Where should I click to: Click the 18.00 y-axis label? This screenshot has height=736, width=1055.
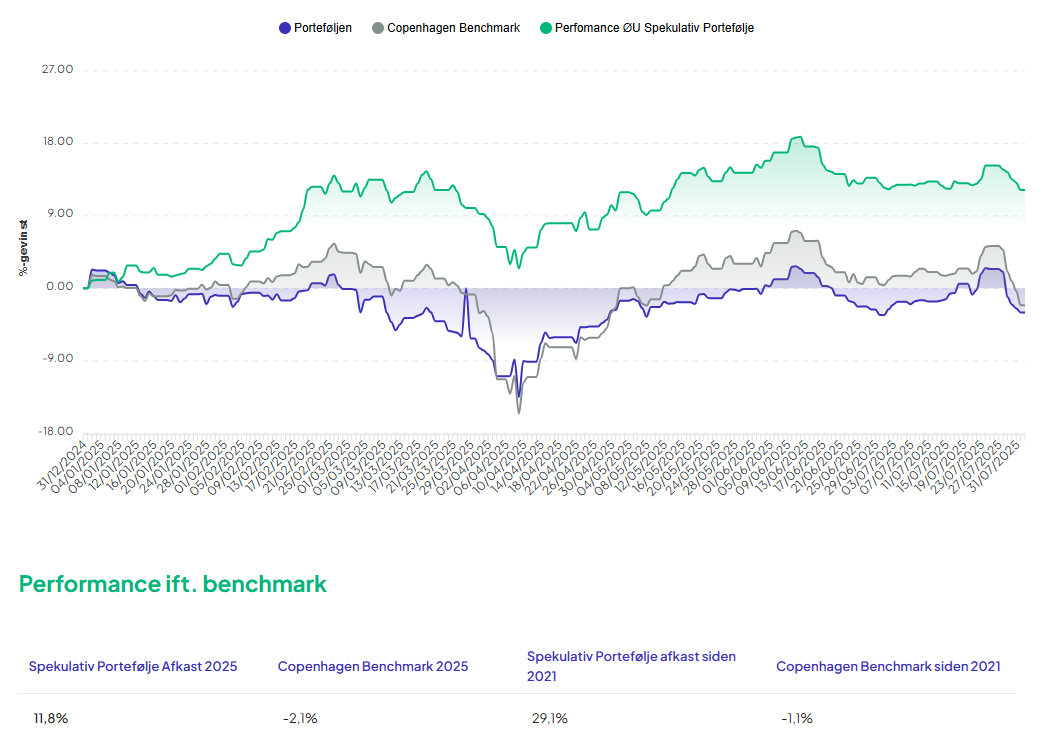57,142
